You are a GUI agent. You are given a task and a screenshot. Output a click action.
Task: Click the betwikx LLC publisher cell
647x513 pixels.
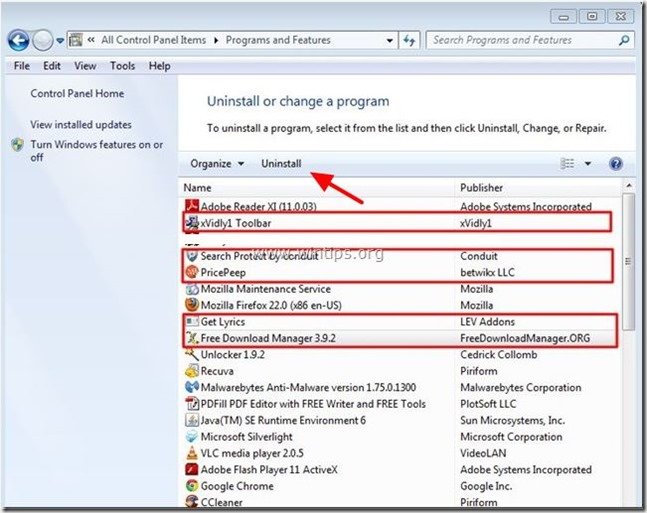click(x=487, y=272)
